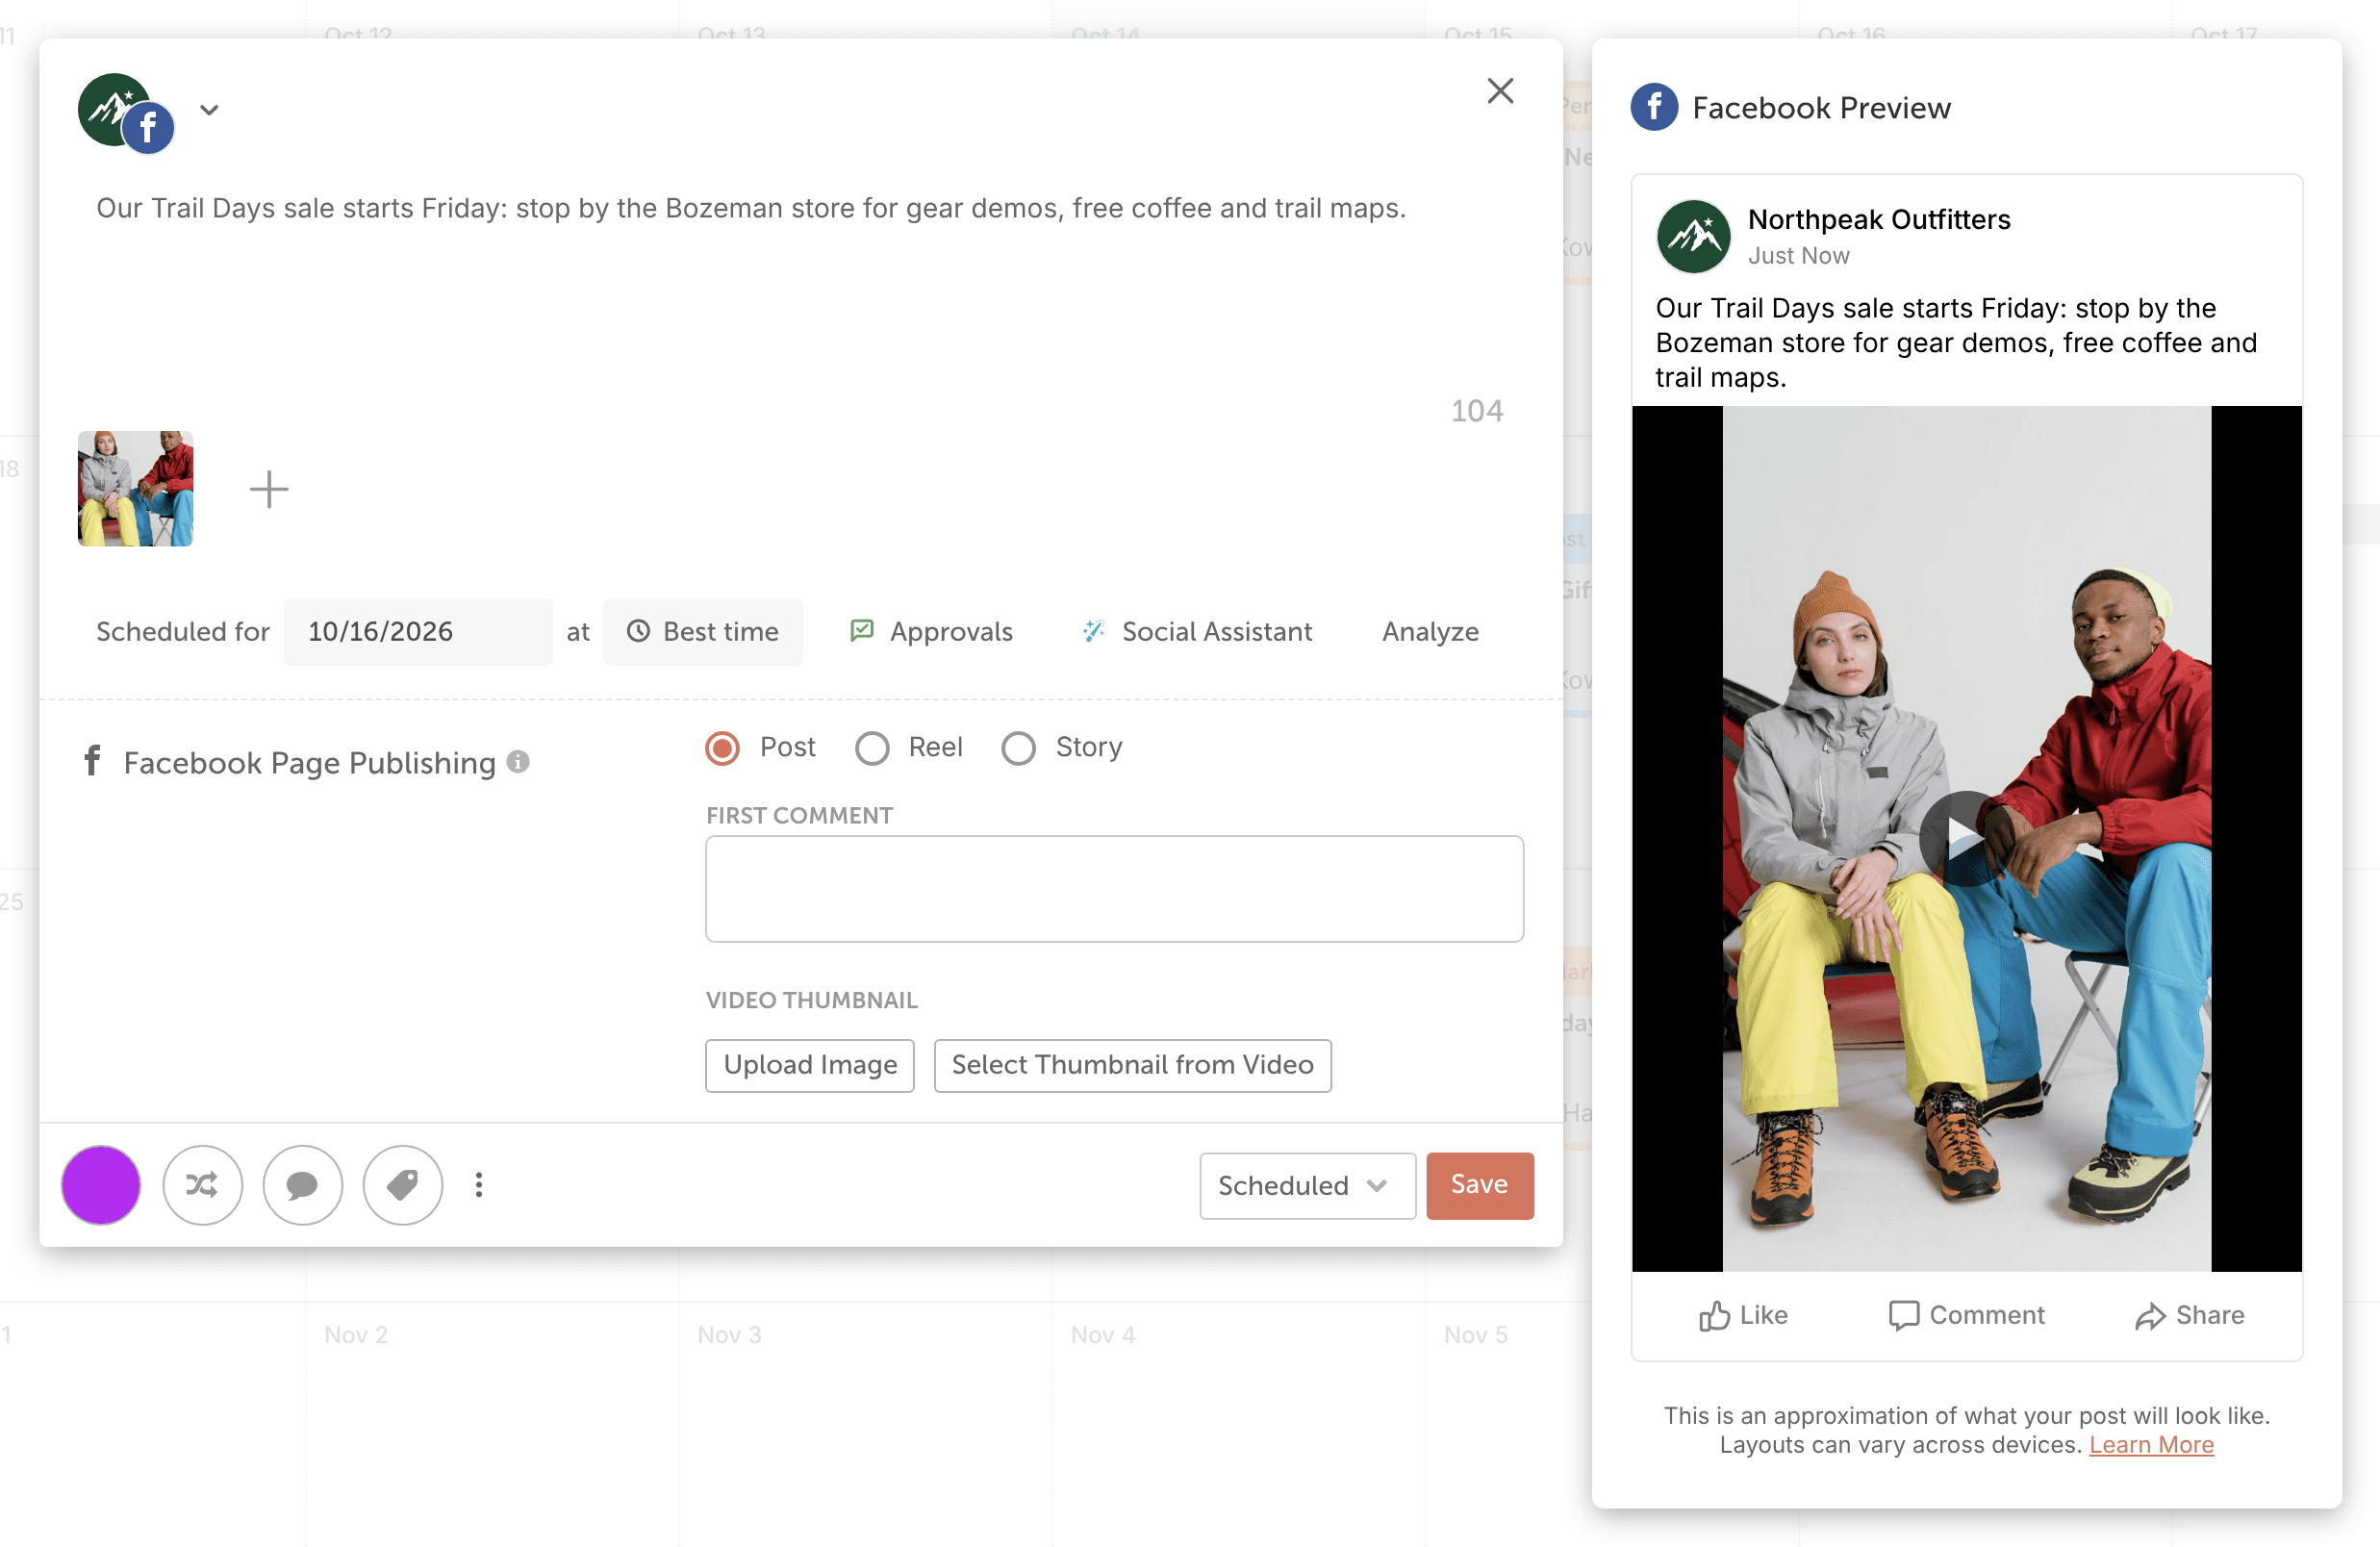
Task: Select the Story radio button
Action: (1018, 748)
